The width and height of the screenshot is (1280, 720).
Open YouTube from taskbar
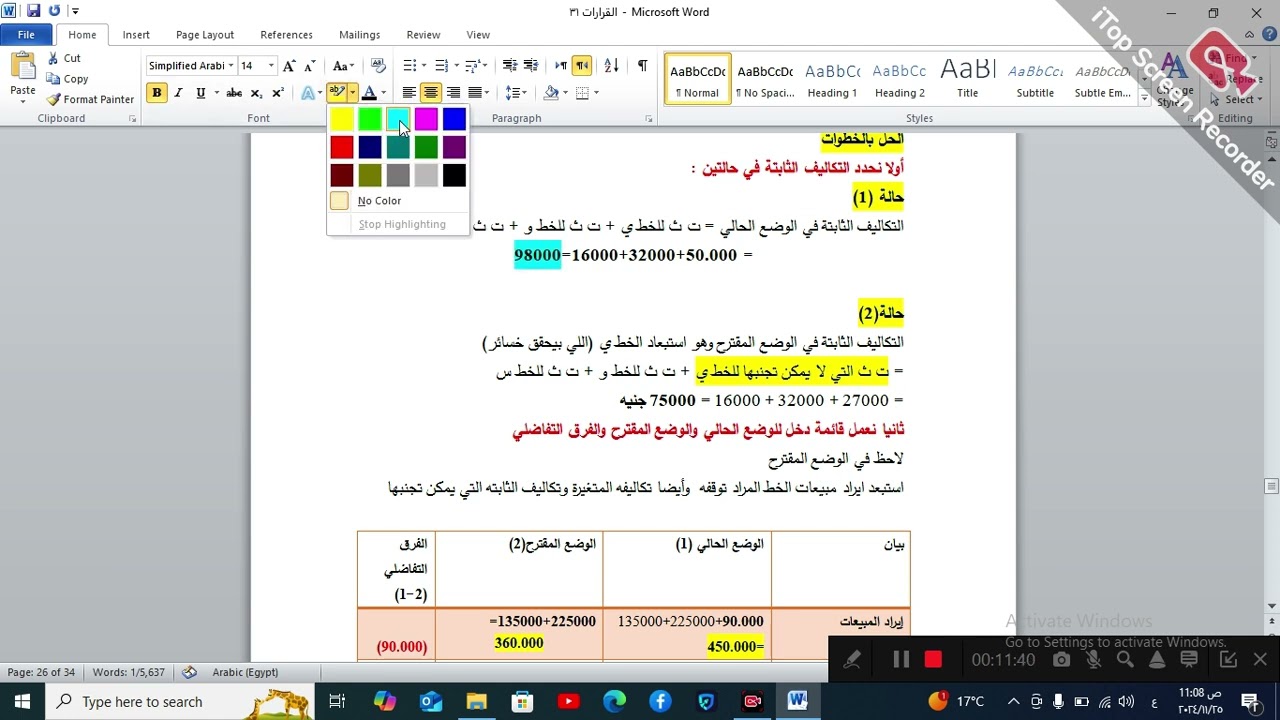click(568, 702)
